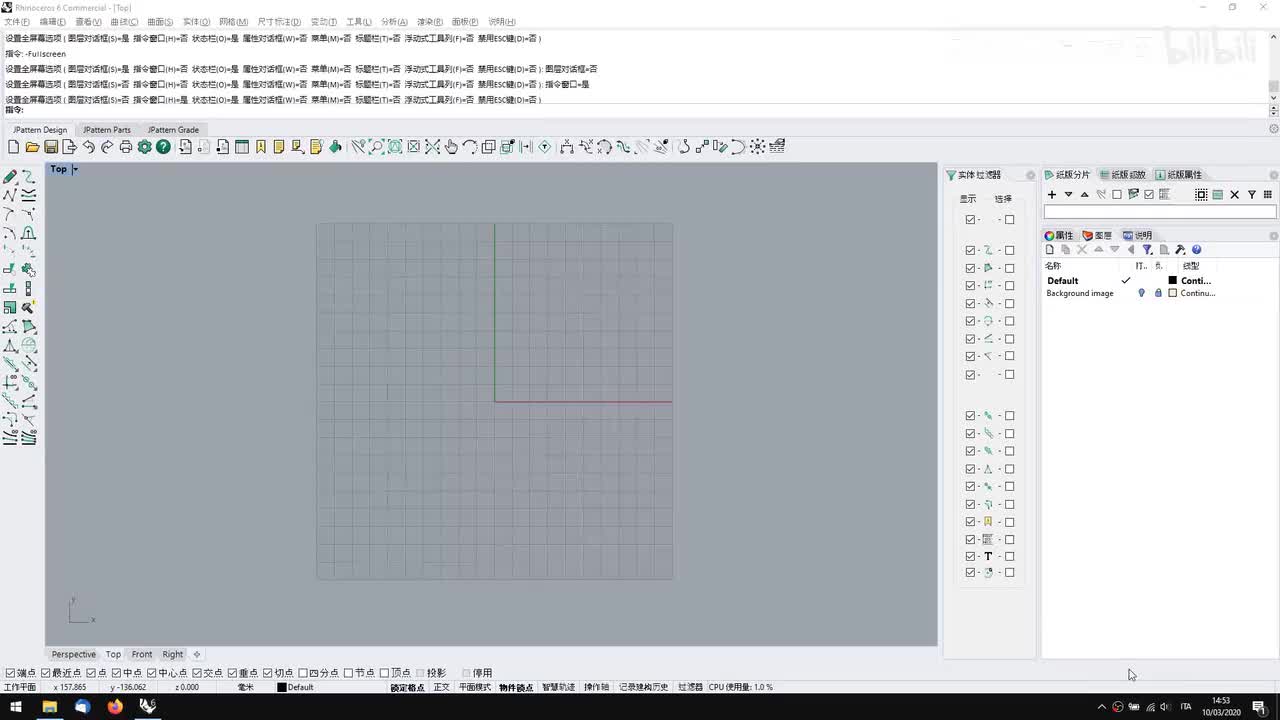Image resolution: width=1280 pixels, height=720 pixels.
Task: Toggle 最近点 nearest-point snap checkbox
Action: pos(45,673)
